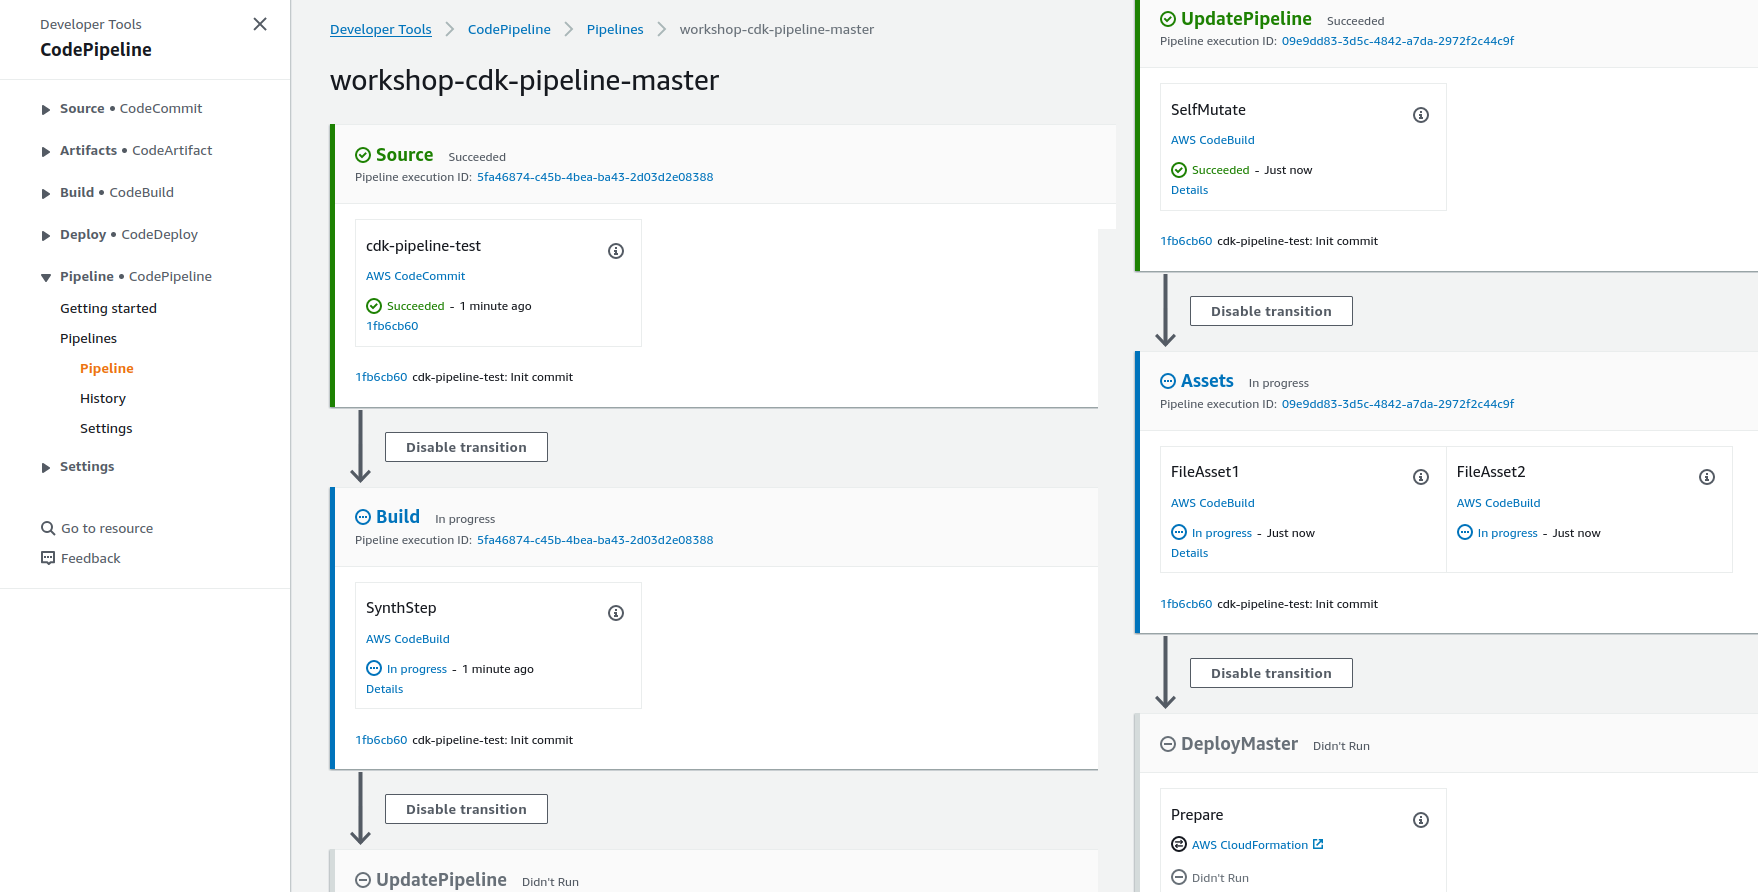Open commit 1fb6cb60 under cdk-pipeline-test Succeeded
The height and width of the screenshot is (892, 1758).
[x=392, y=326]
